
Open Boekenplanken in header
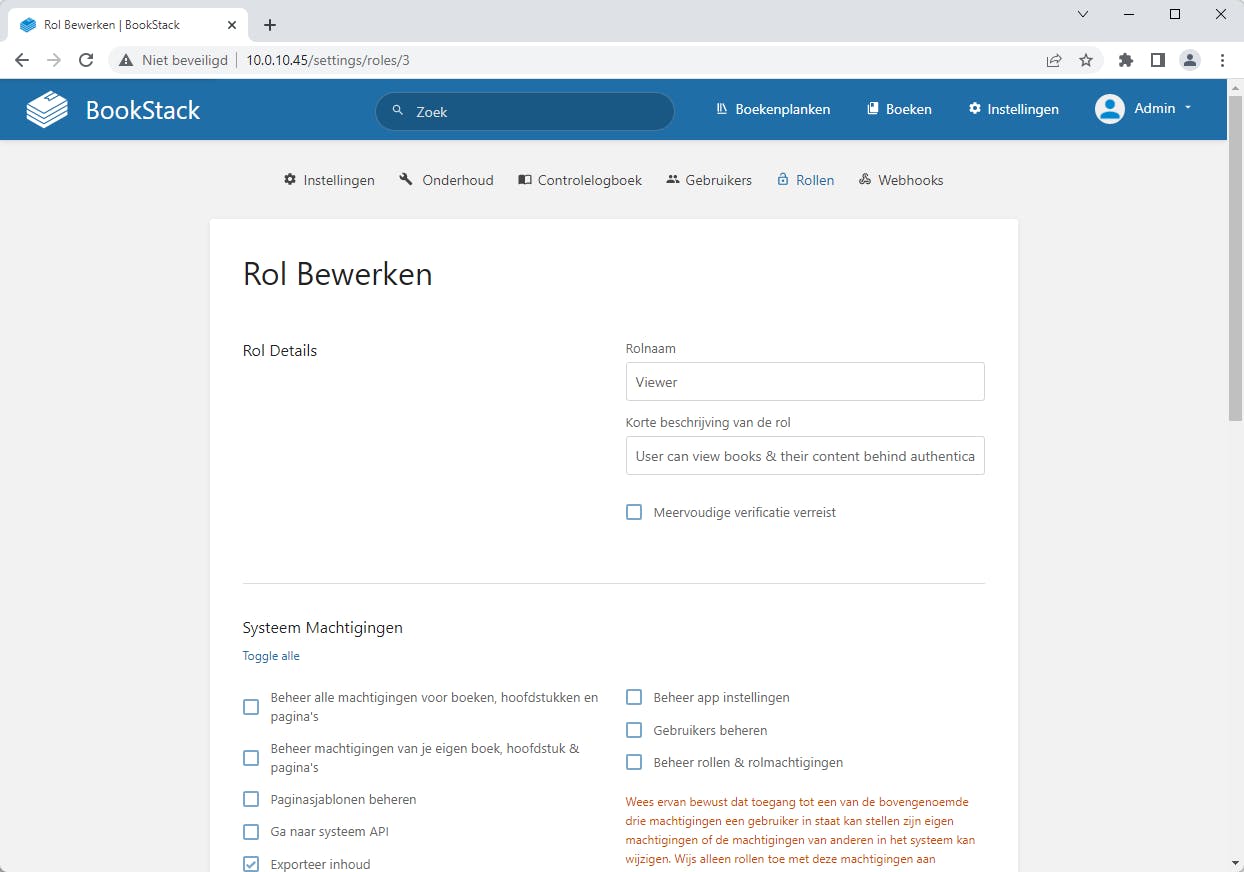click(773, 109)
